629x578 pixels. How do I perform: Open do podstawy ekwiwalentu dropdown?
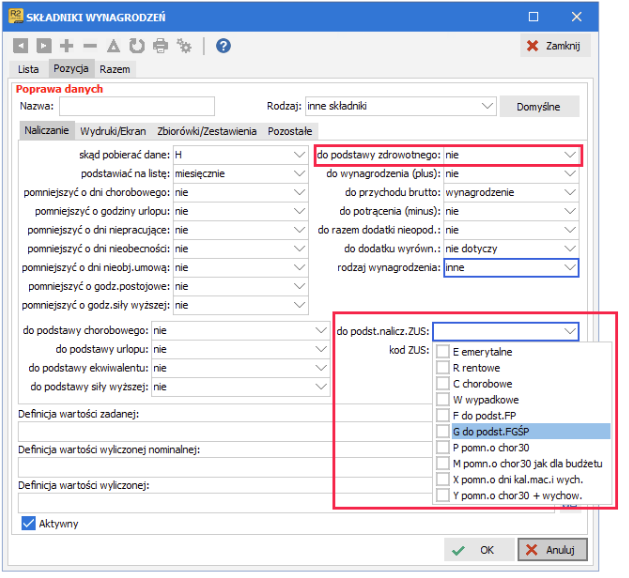tap(241, 368)
